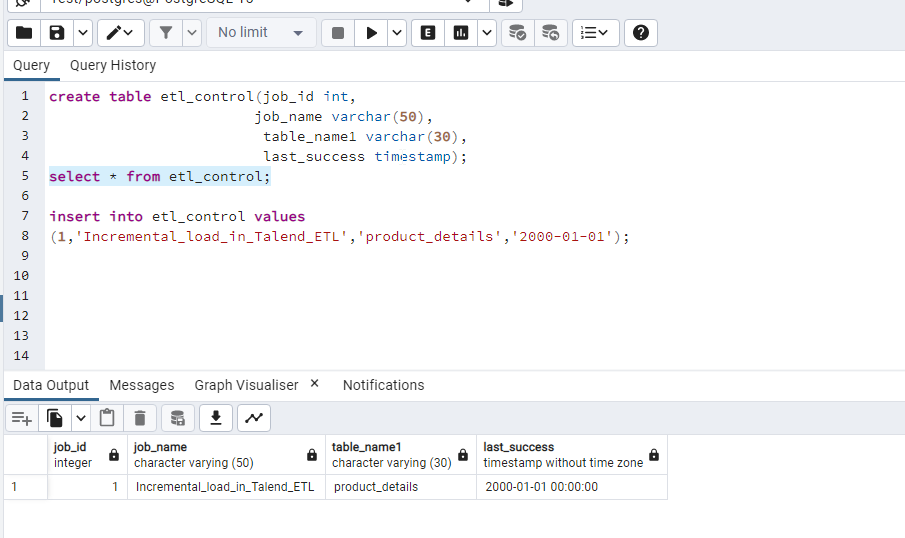Image resolution: width=905 pixels, height=538 pixels.
Task: Click the Commit transaction icon
Action: pyautogui.click(x=517, y=33)
